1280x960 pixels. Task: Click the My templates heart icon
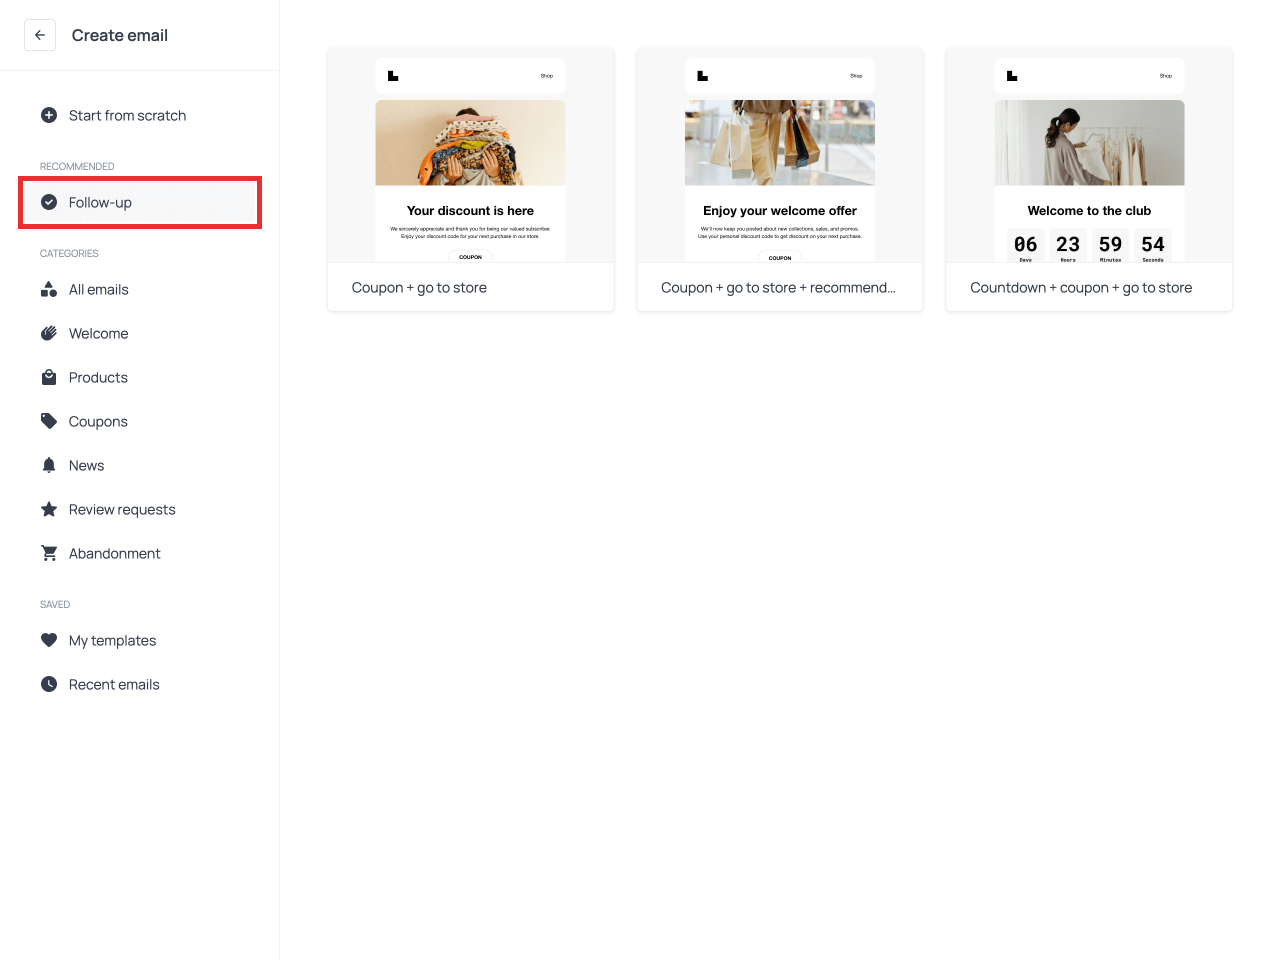pyautogui.click(x=49, y=640)
